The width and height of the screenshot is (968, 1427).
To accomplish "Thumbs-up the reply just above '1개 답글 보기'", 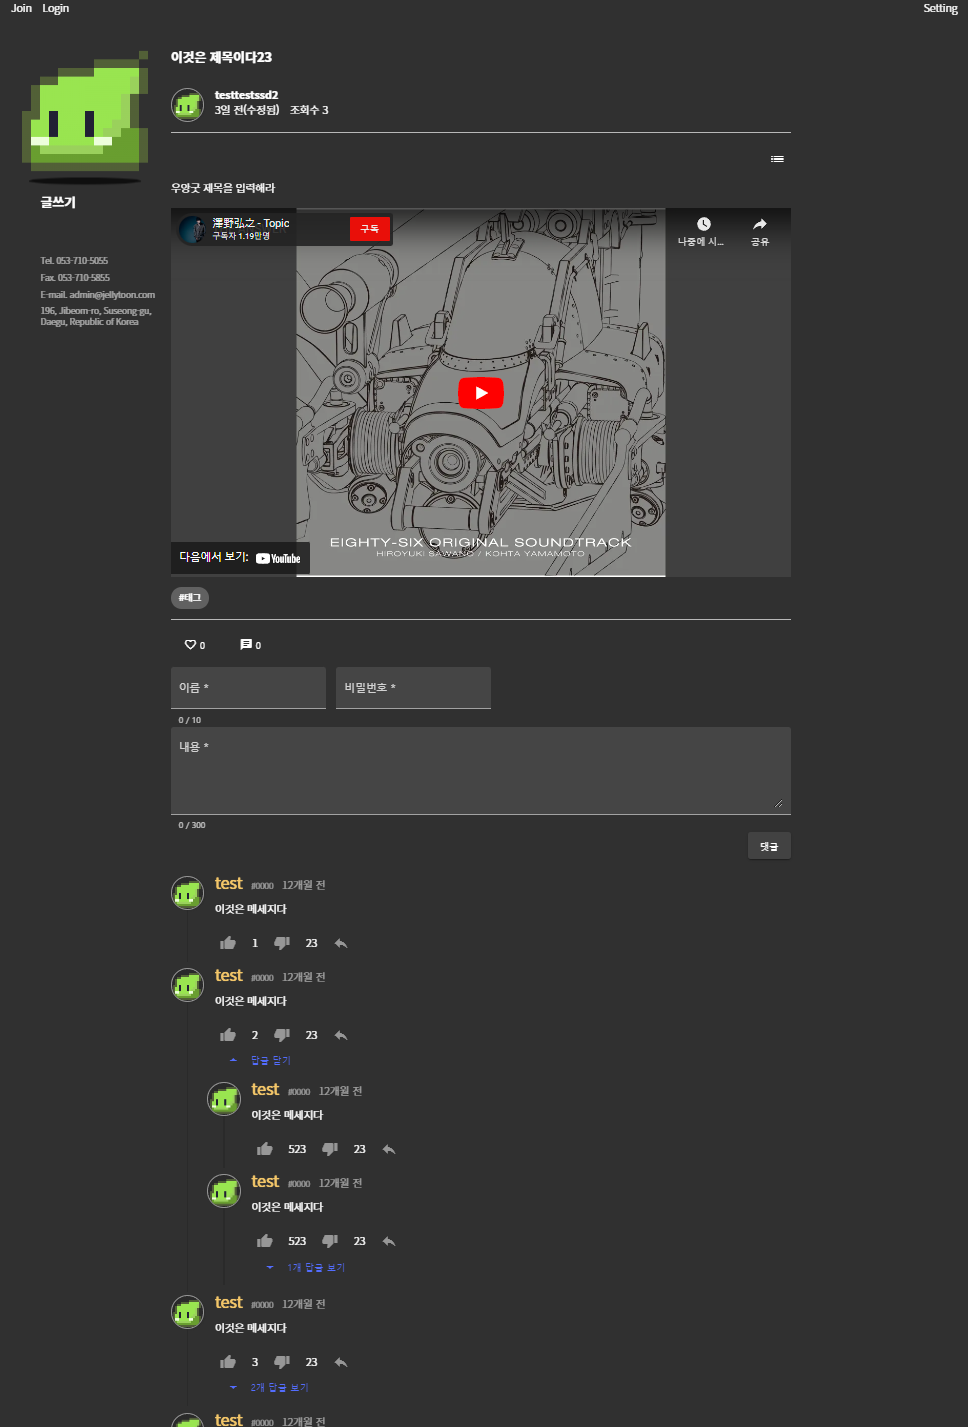I will (265, 1241).
